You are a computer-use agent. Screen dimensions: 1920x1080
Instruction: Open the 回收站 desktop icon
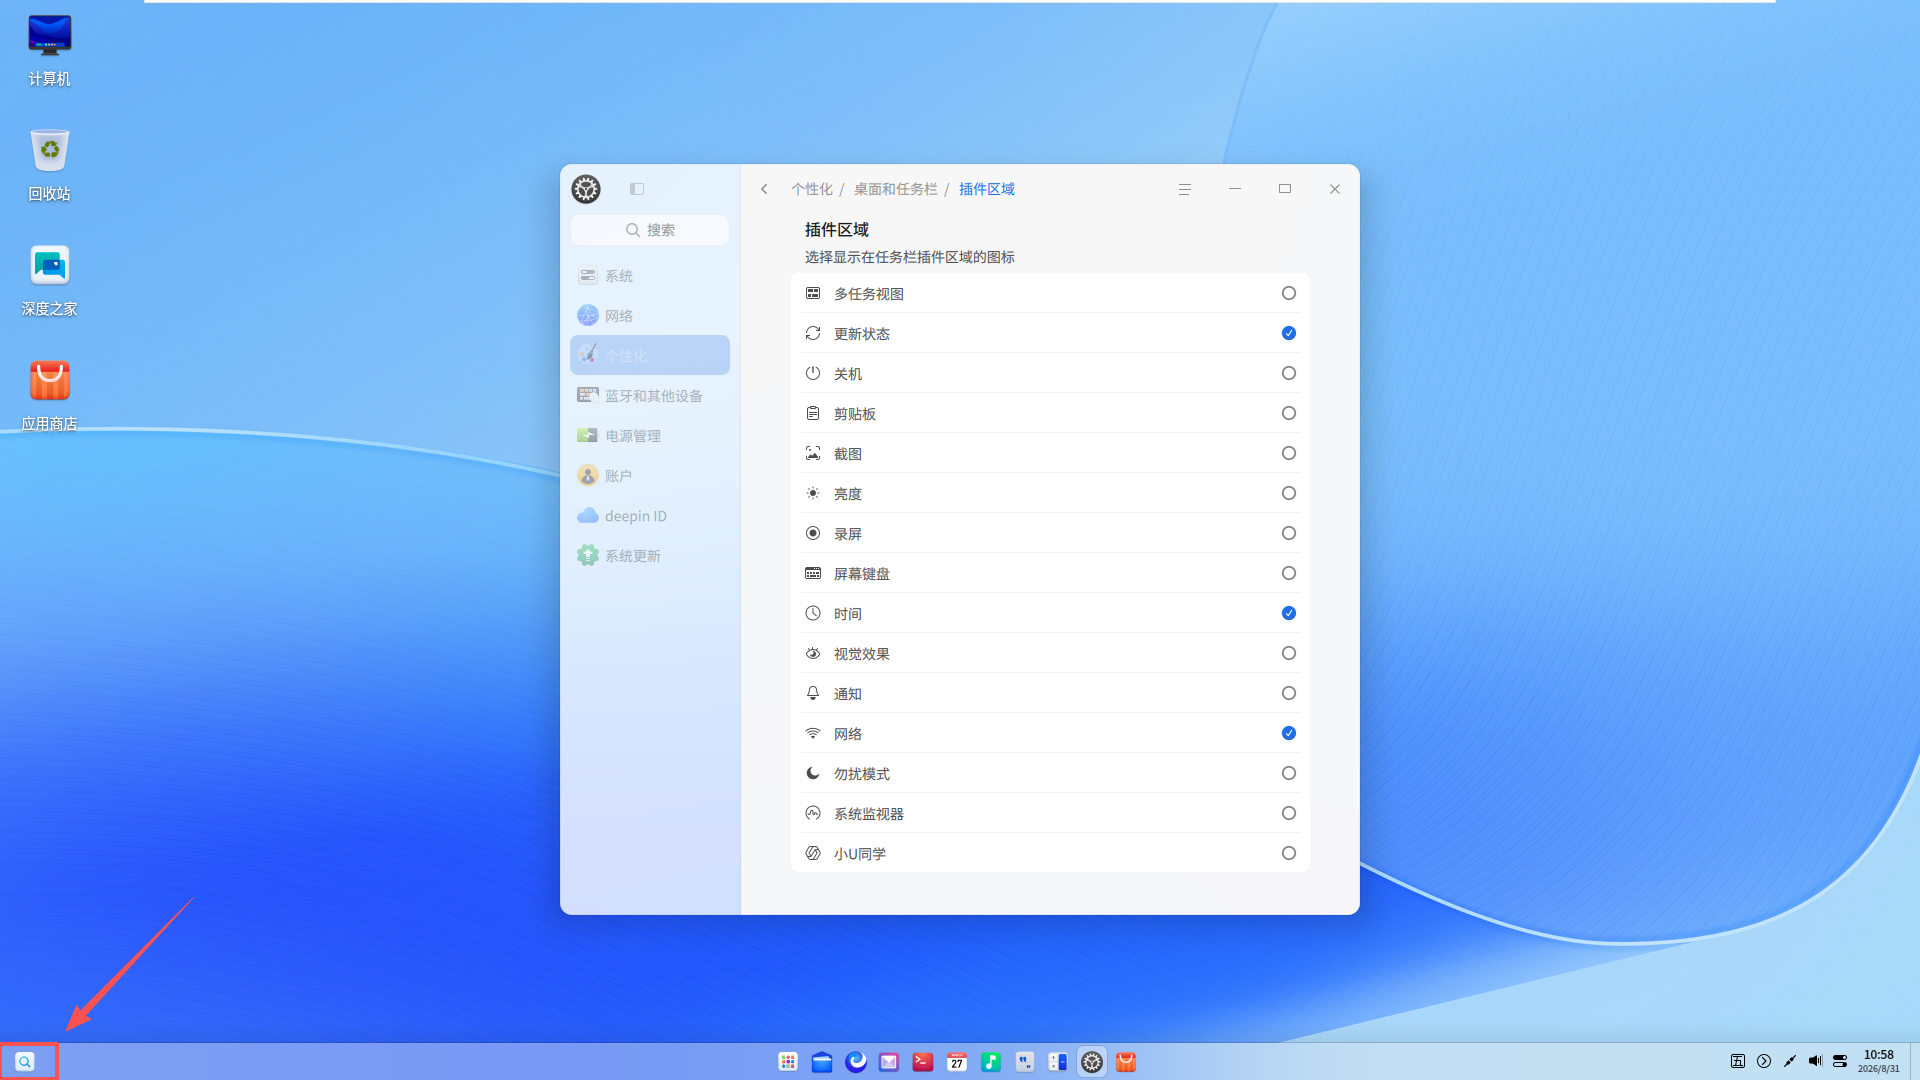pos(49,165)
